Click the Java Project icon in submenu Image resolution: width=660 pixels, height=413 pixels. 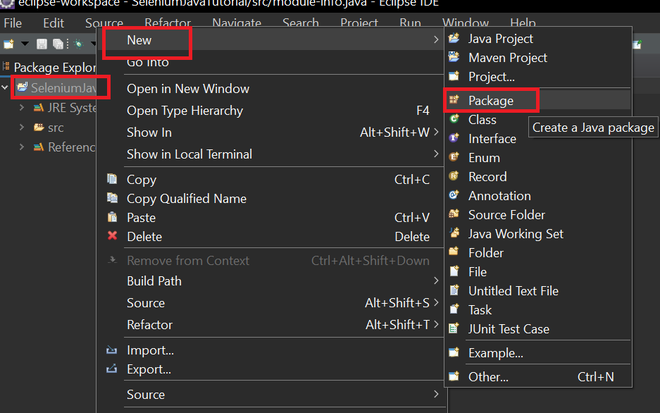click(454, 38)
